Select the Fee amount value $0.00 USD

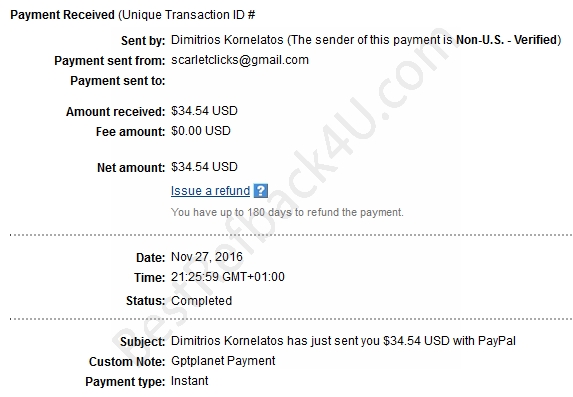[201, 131]
